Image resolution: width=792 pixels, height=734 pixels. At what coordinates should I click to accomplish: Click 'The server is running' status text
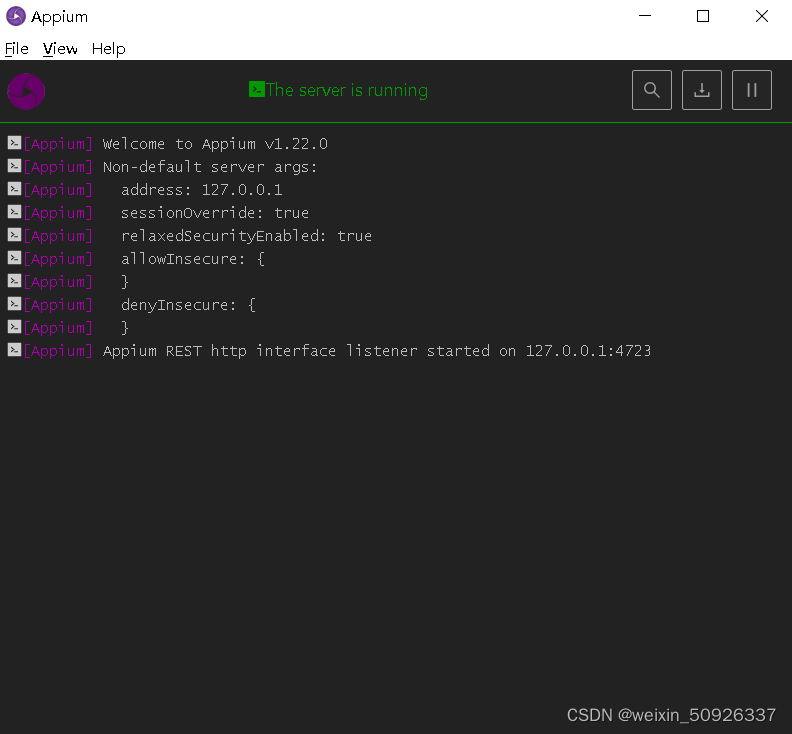point(347,90)
